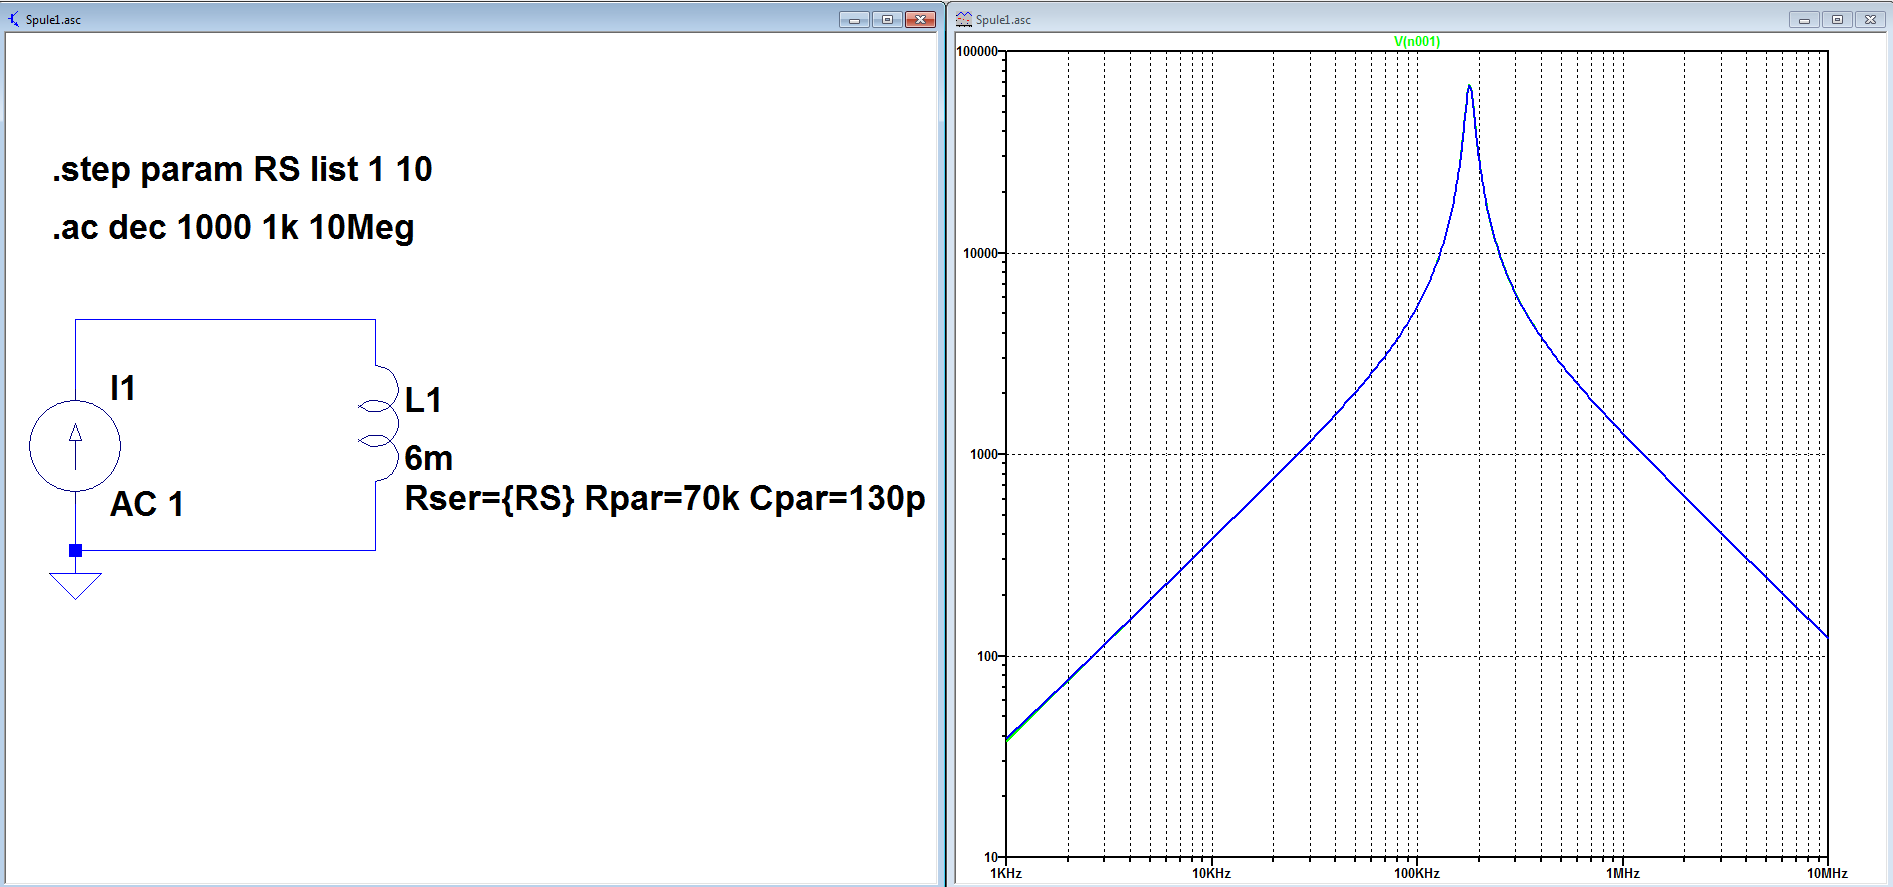Minimize the schematic window
The height and width of the screenshot is (887, 1893).
tap(854, 19)
